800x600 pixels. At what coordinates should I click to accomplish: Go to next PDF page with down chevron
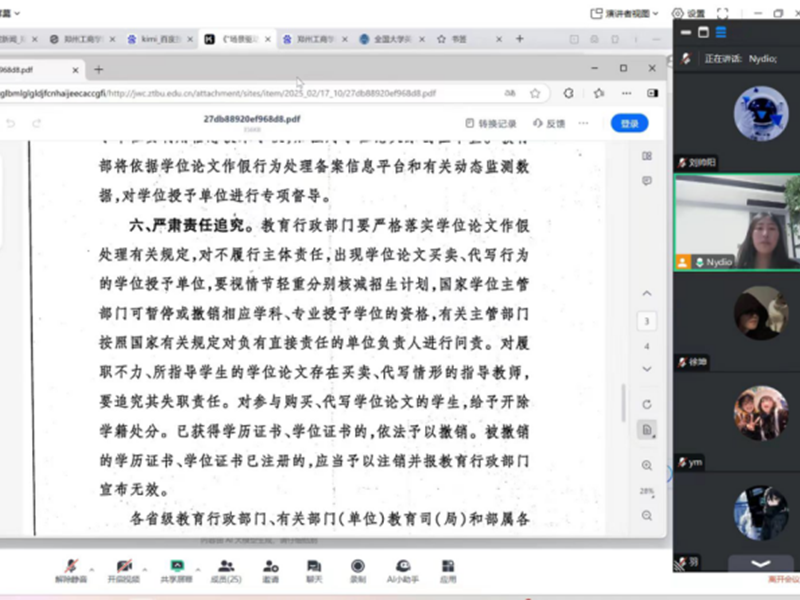[x=647, y=368]
